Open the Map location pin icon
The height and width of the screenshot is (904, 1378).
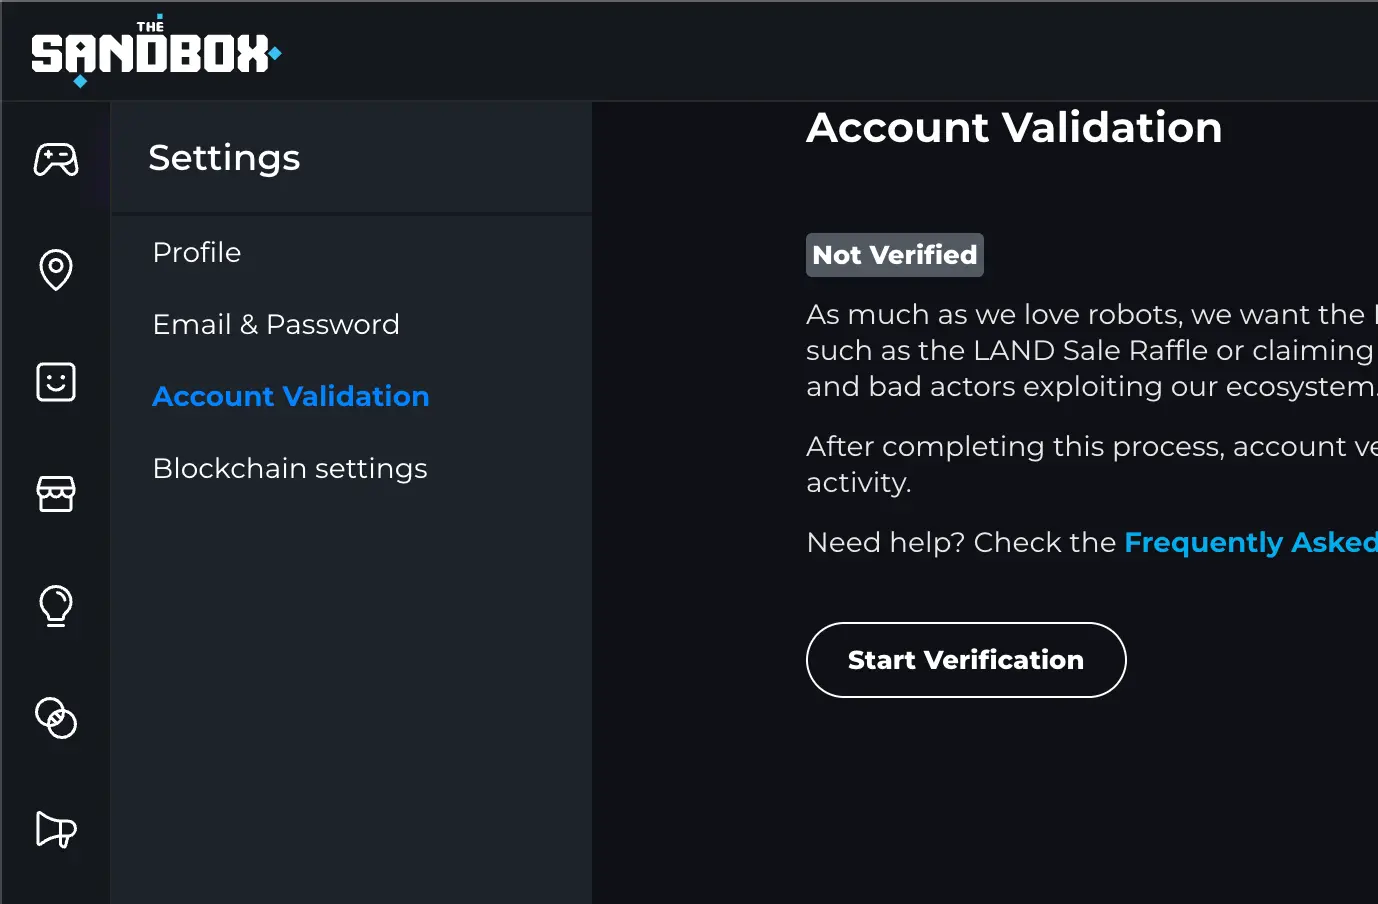(56, 269)
